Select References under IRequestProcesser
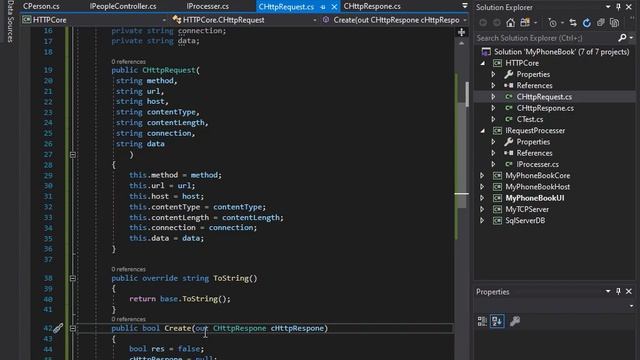 point(534,153)
